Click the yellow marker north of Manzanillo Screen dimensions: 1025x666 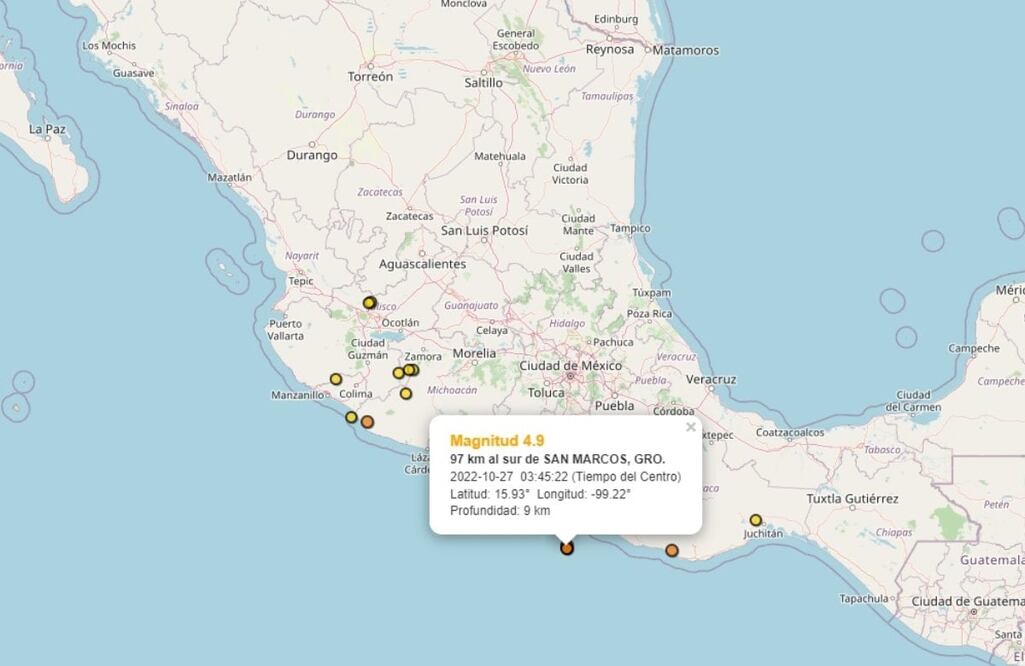(336, 379)
